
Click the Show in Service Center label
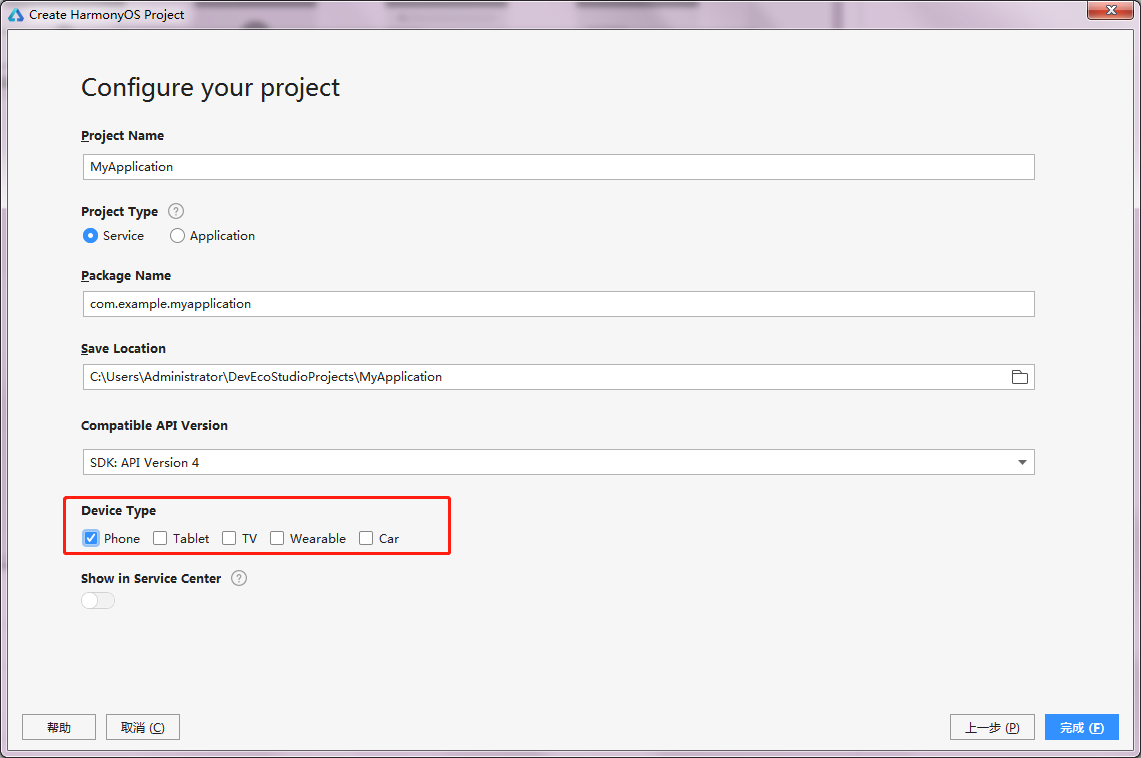point(151,578)
